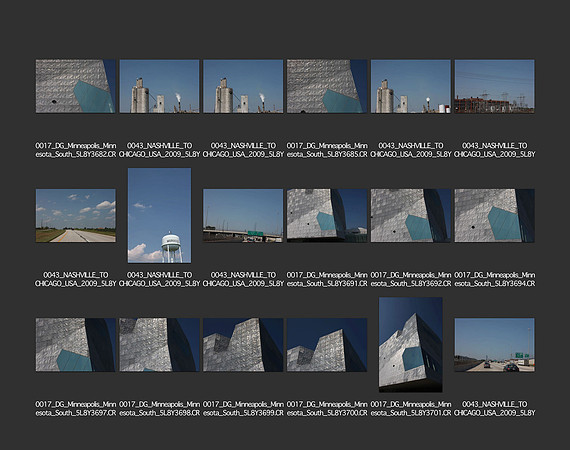Select thumbnail of file 5L8Y3698
570x450 pixels.
[x=159, y=345]
